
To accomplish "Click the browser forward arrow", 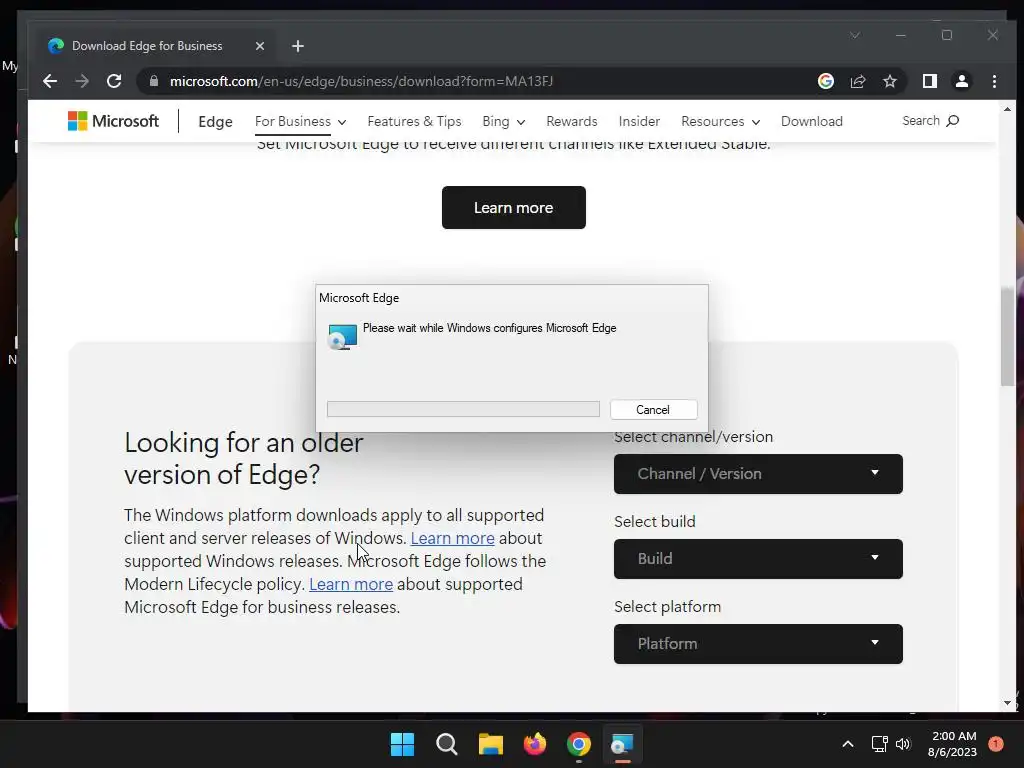I will tap(82, 81).
